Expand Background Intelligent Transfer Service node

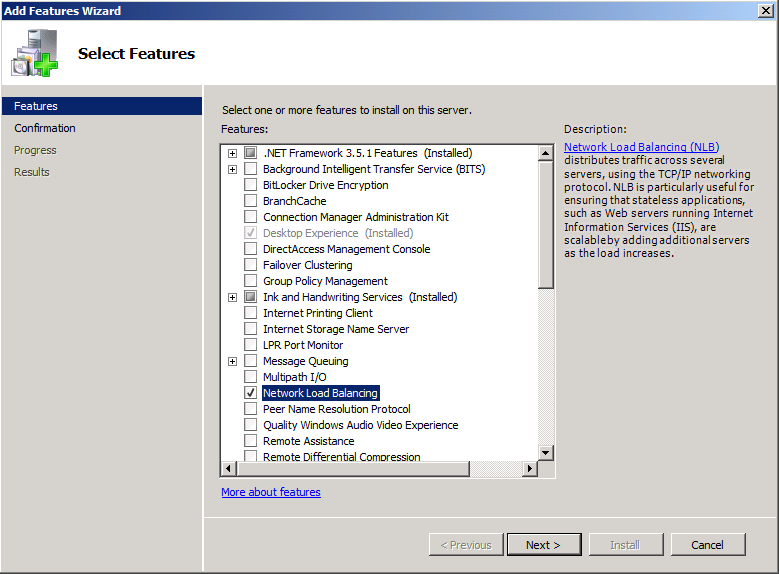232,169
